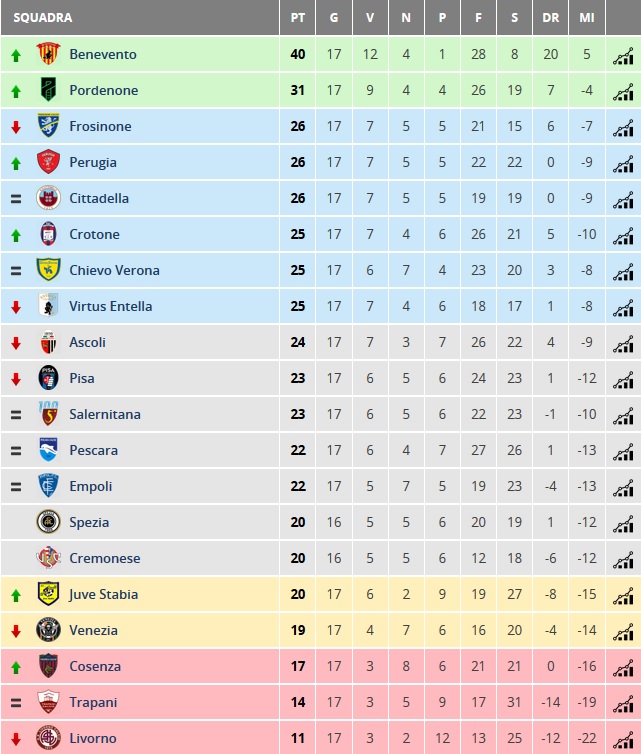Open the trend chart icon for Benevento

click(x=623, y=55)
